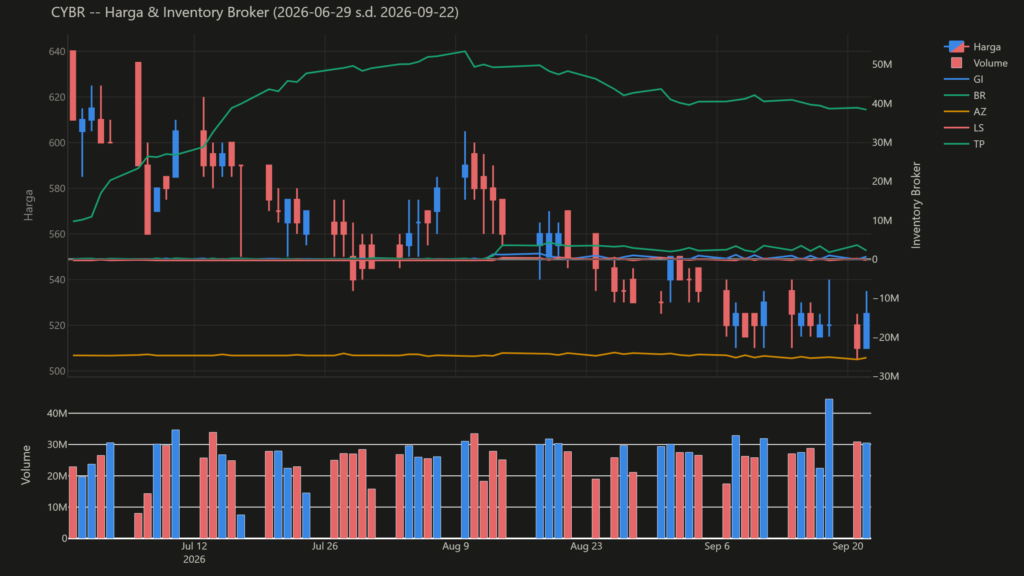The height and width of the screenshot is (576, 1024).
Task: Click the '600' price tick label
Action: point(57,143)
